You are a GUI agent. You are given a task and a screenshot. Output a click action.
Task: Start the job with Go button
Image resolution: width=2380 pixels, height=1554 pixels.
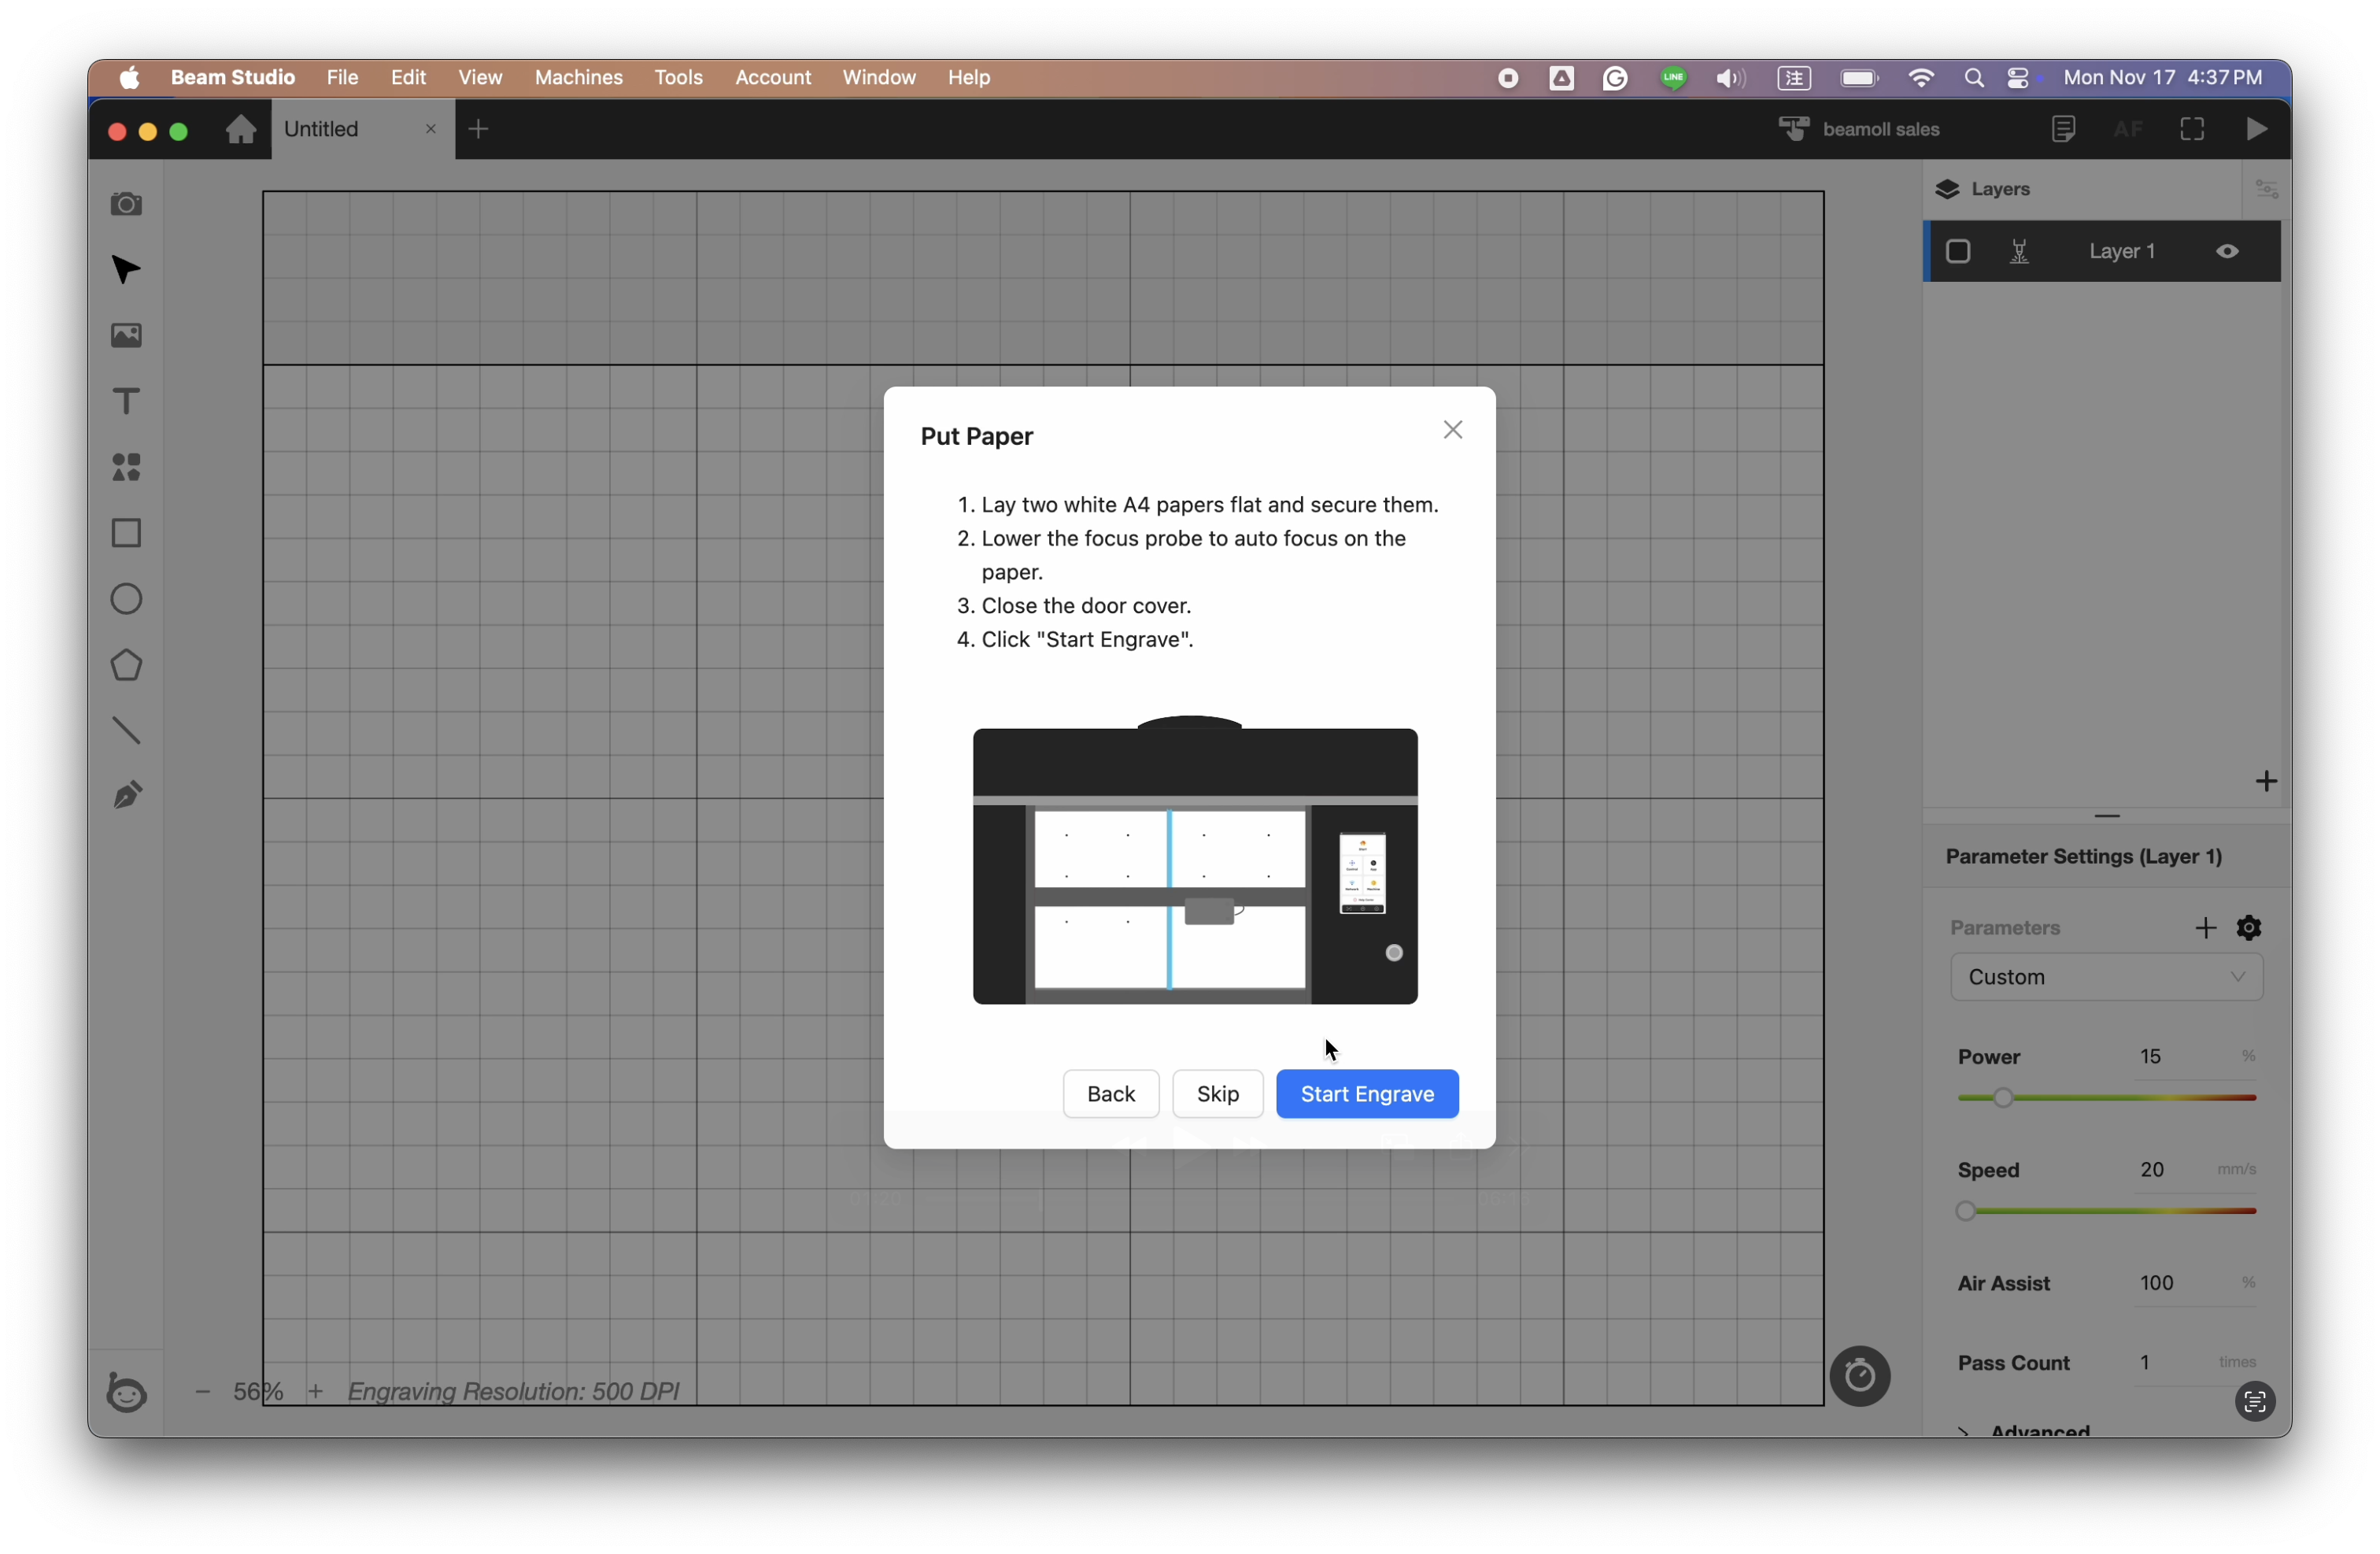pyautogui.click(x=2256, y=129)
